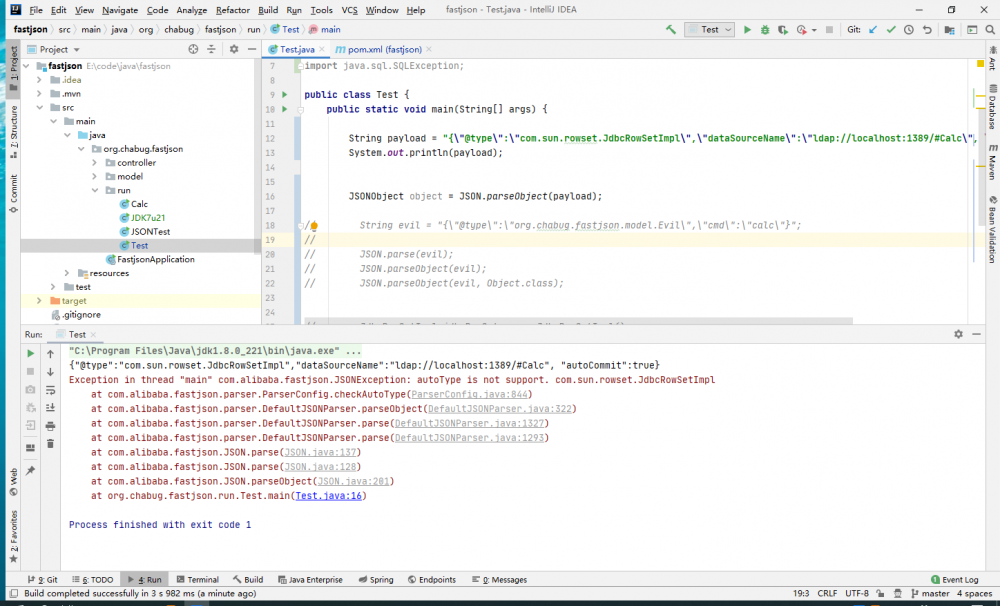Update project via the blue Git download arrow

(x=871, y=29)
